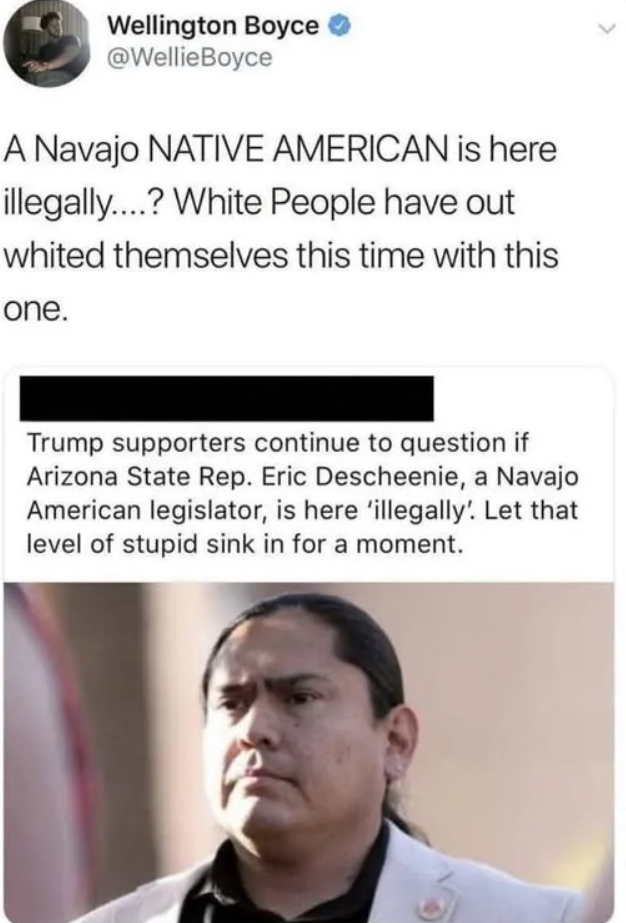Open the redacted quoted author bar
This screenshot has width=626, height=923.
(x=227, y=399)
